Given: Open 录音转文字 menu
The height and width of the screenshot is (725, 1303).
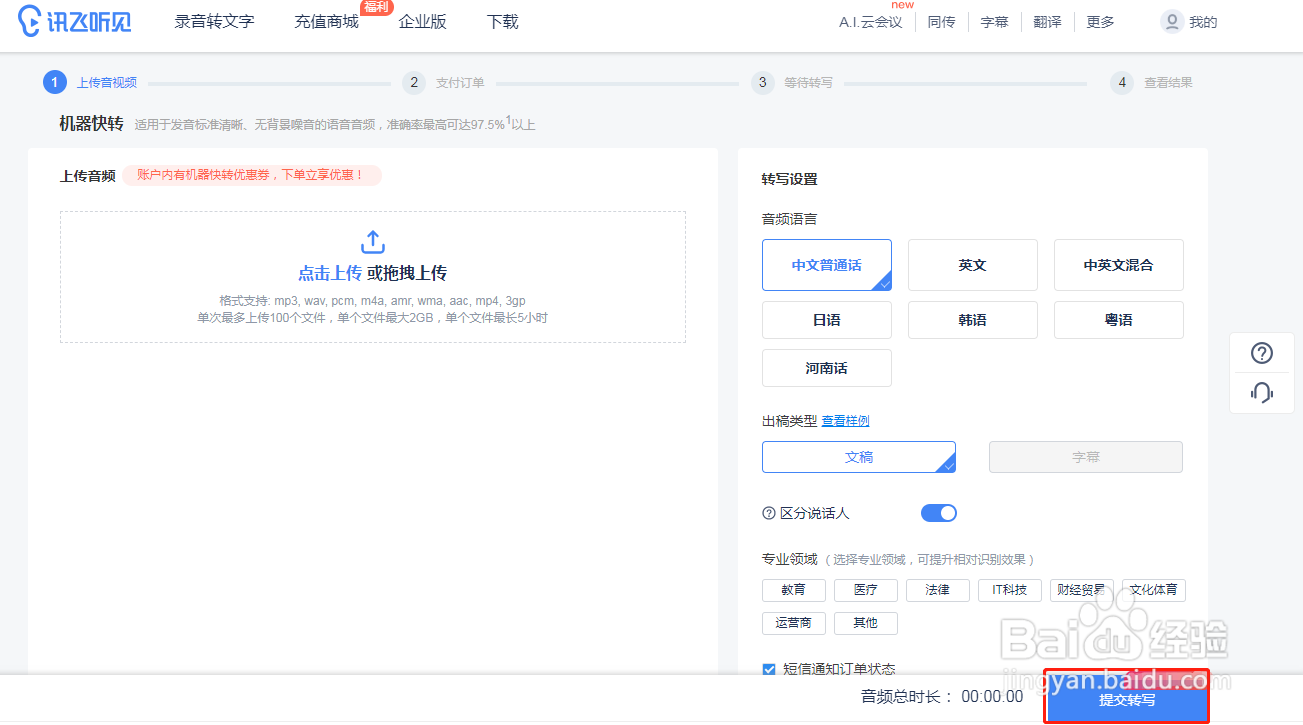Looking at the screenshot, I should pos(214,21).
